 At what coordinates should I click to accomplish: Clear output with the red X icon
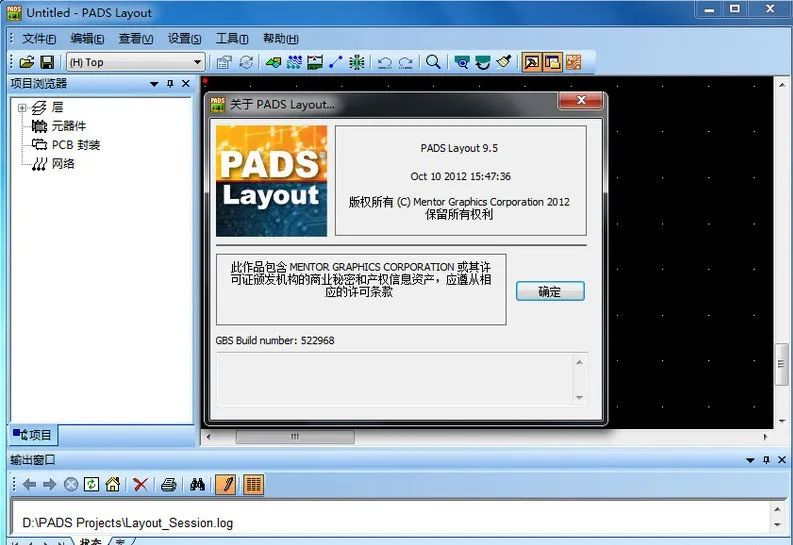[x=140, y=485]
